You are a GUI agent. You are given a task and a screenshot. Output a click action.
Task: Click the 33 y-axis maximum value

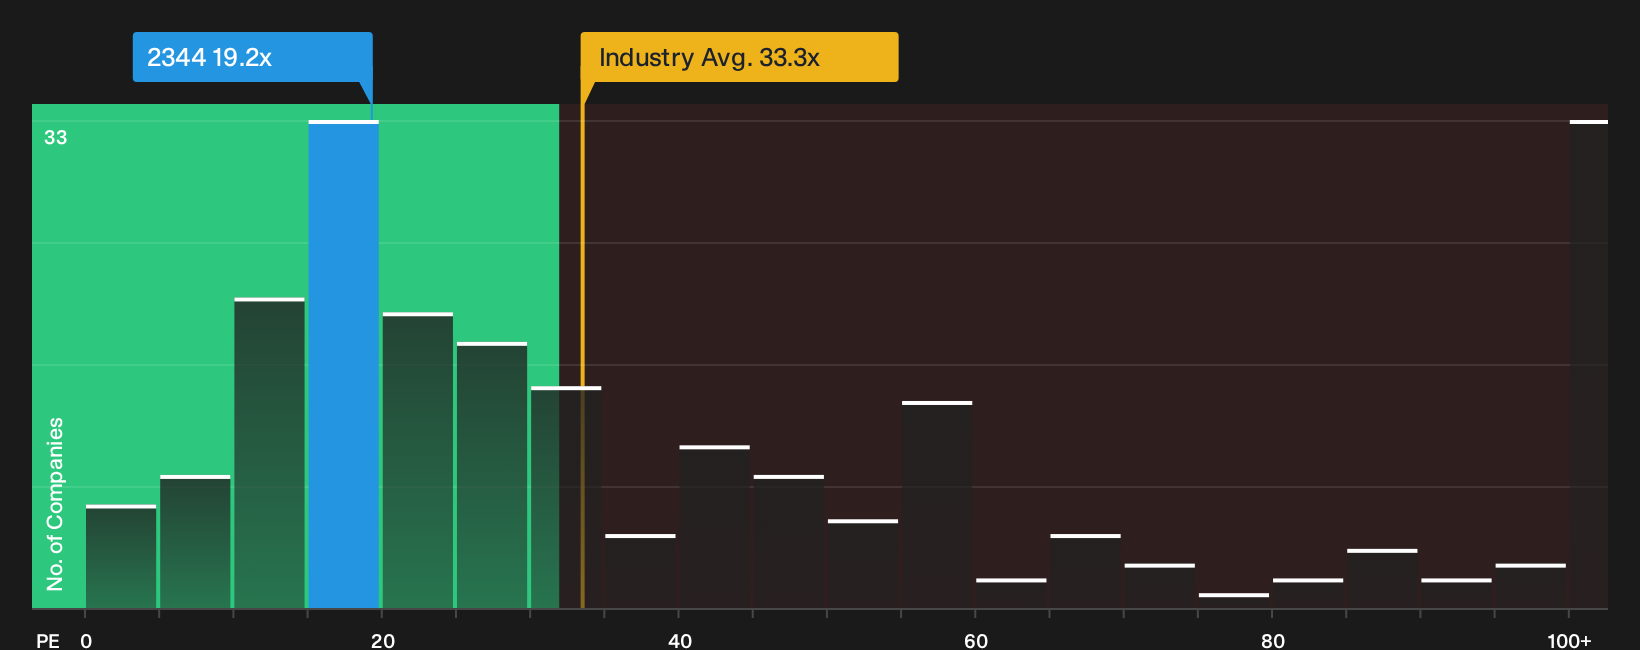pos(56,138)
